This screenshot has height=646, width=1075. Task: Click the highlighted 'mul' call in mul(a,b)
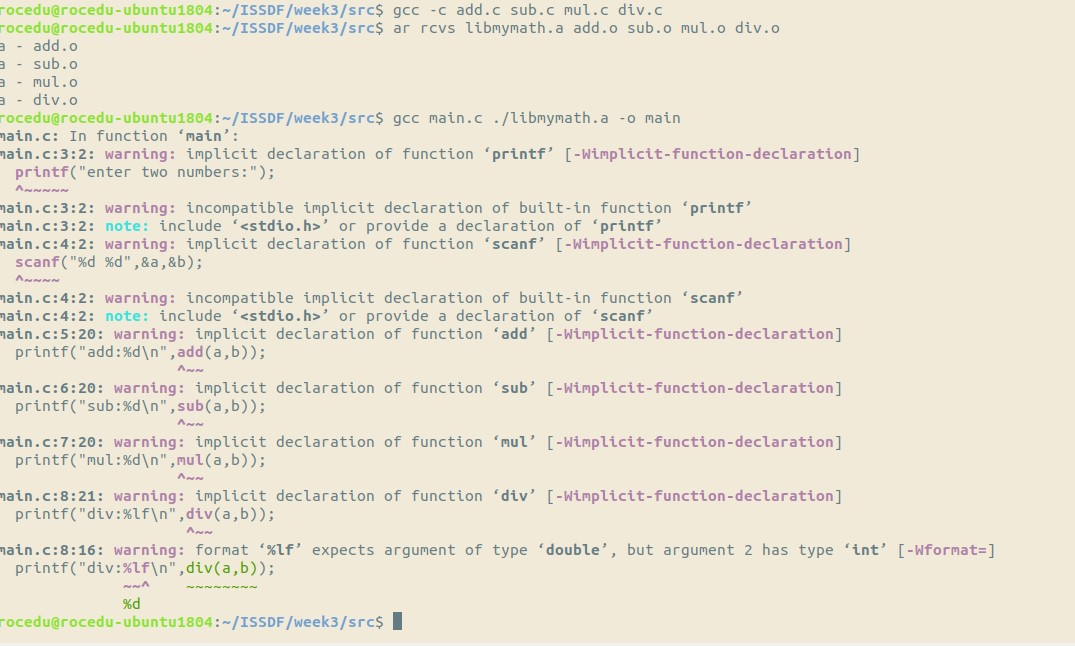point(190,460)
